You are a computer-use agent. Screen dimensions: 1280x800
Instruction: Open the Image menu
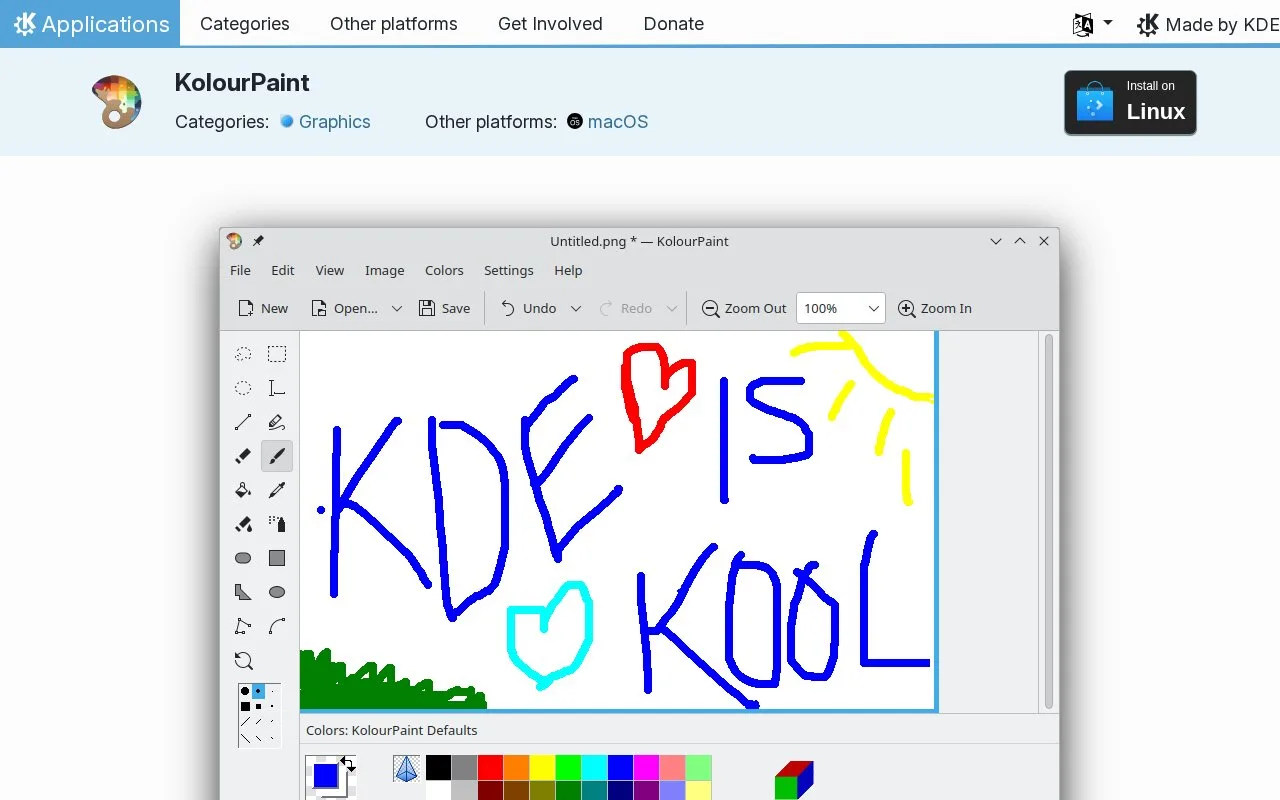click(384, 270)
